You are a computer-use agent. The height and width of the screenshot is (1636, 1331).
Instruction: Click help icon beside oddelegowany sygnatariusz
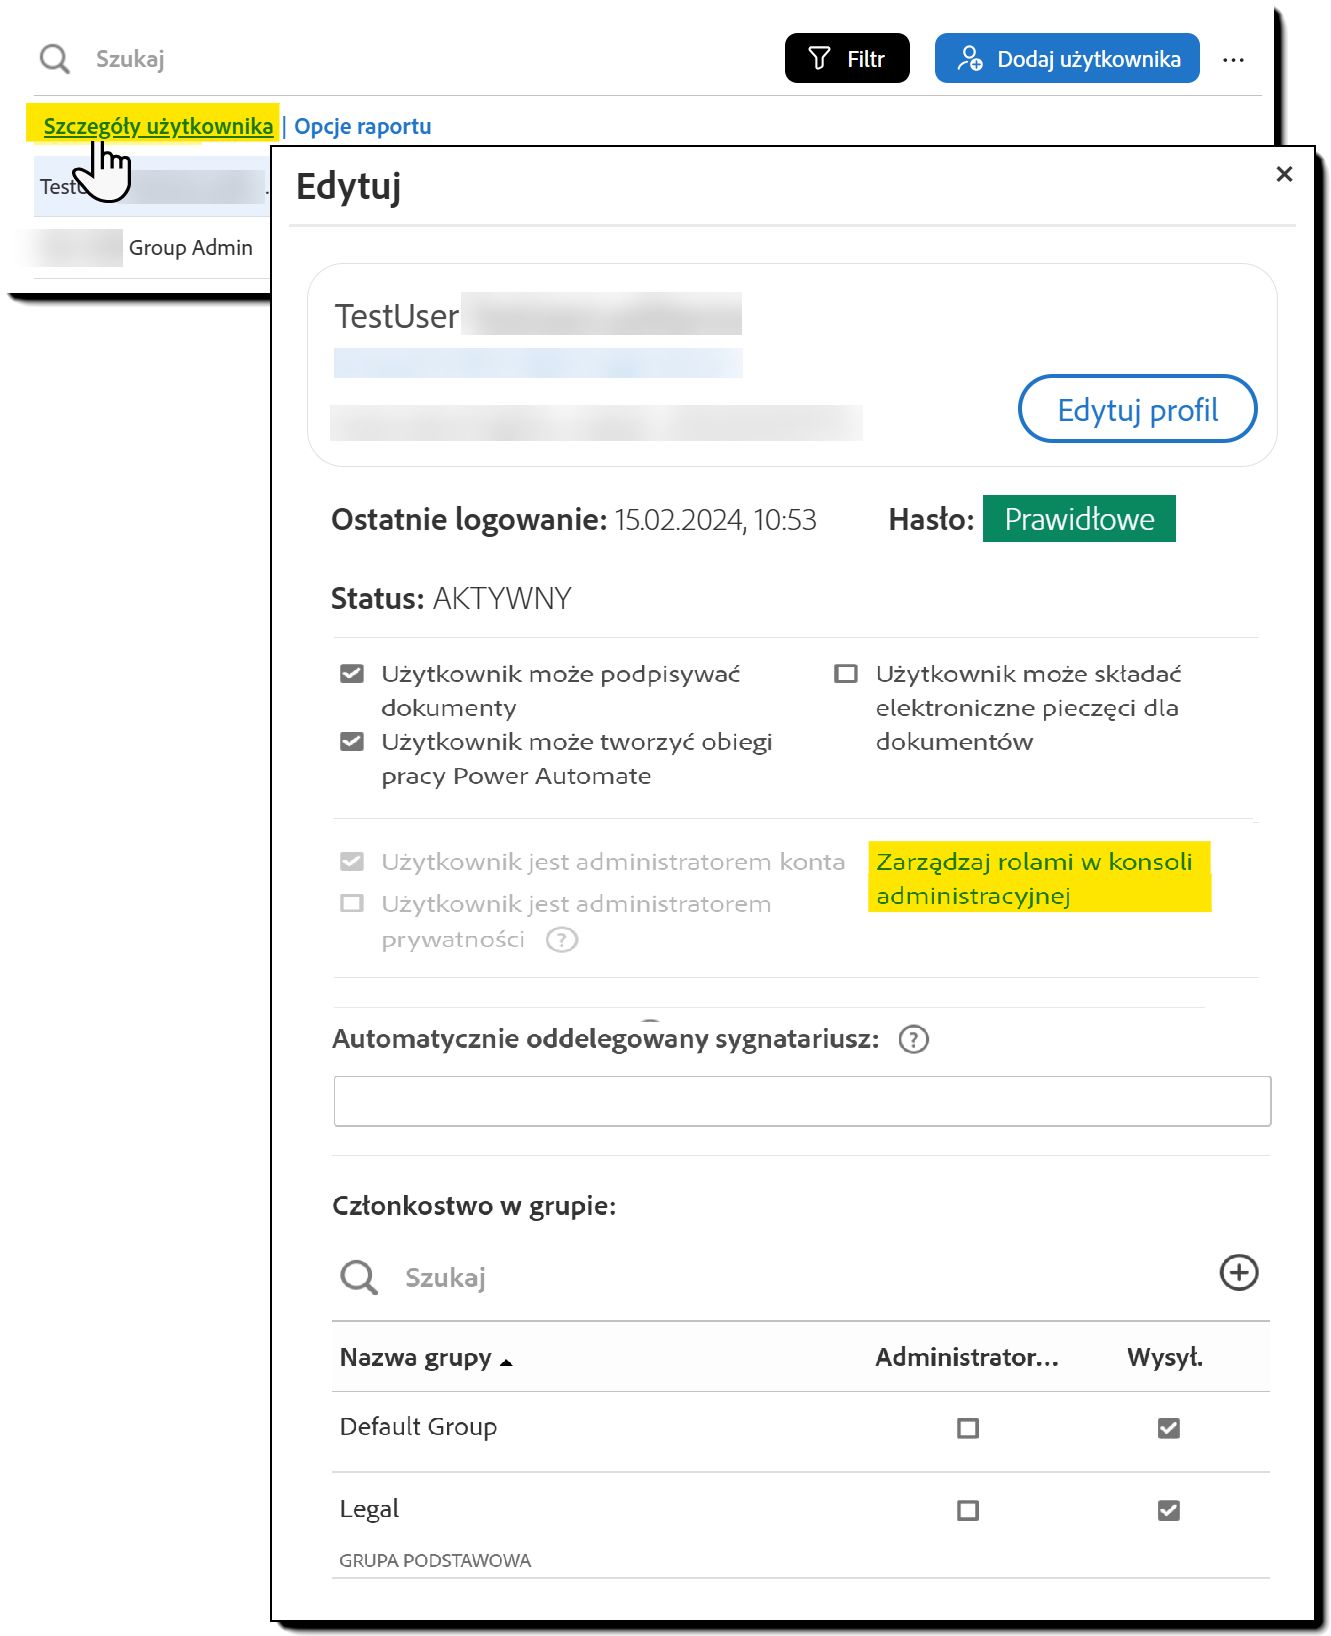click(913, 1039)
